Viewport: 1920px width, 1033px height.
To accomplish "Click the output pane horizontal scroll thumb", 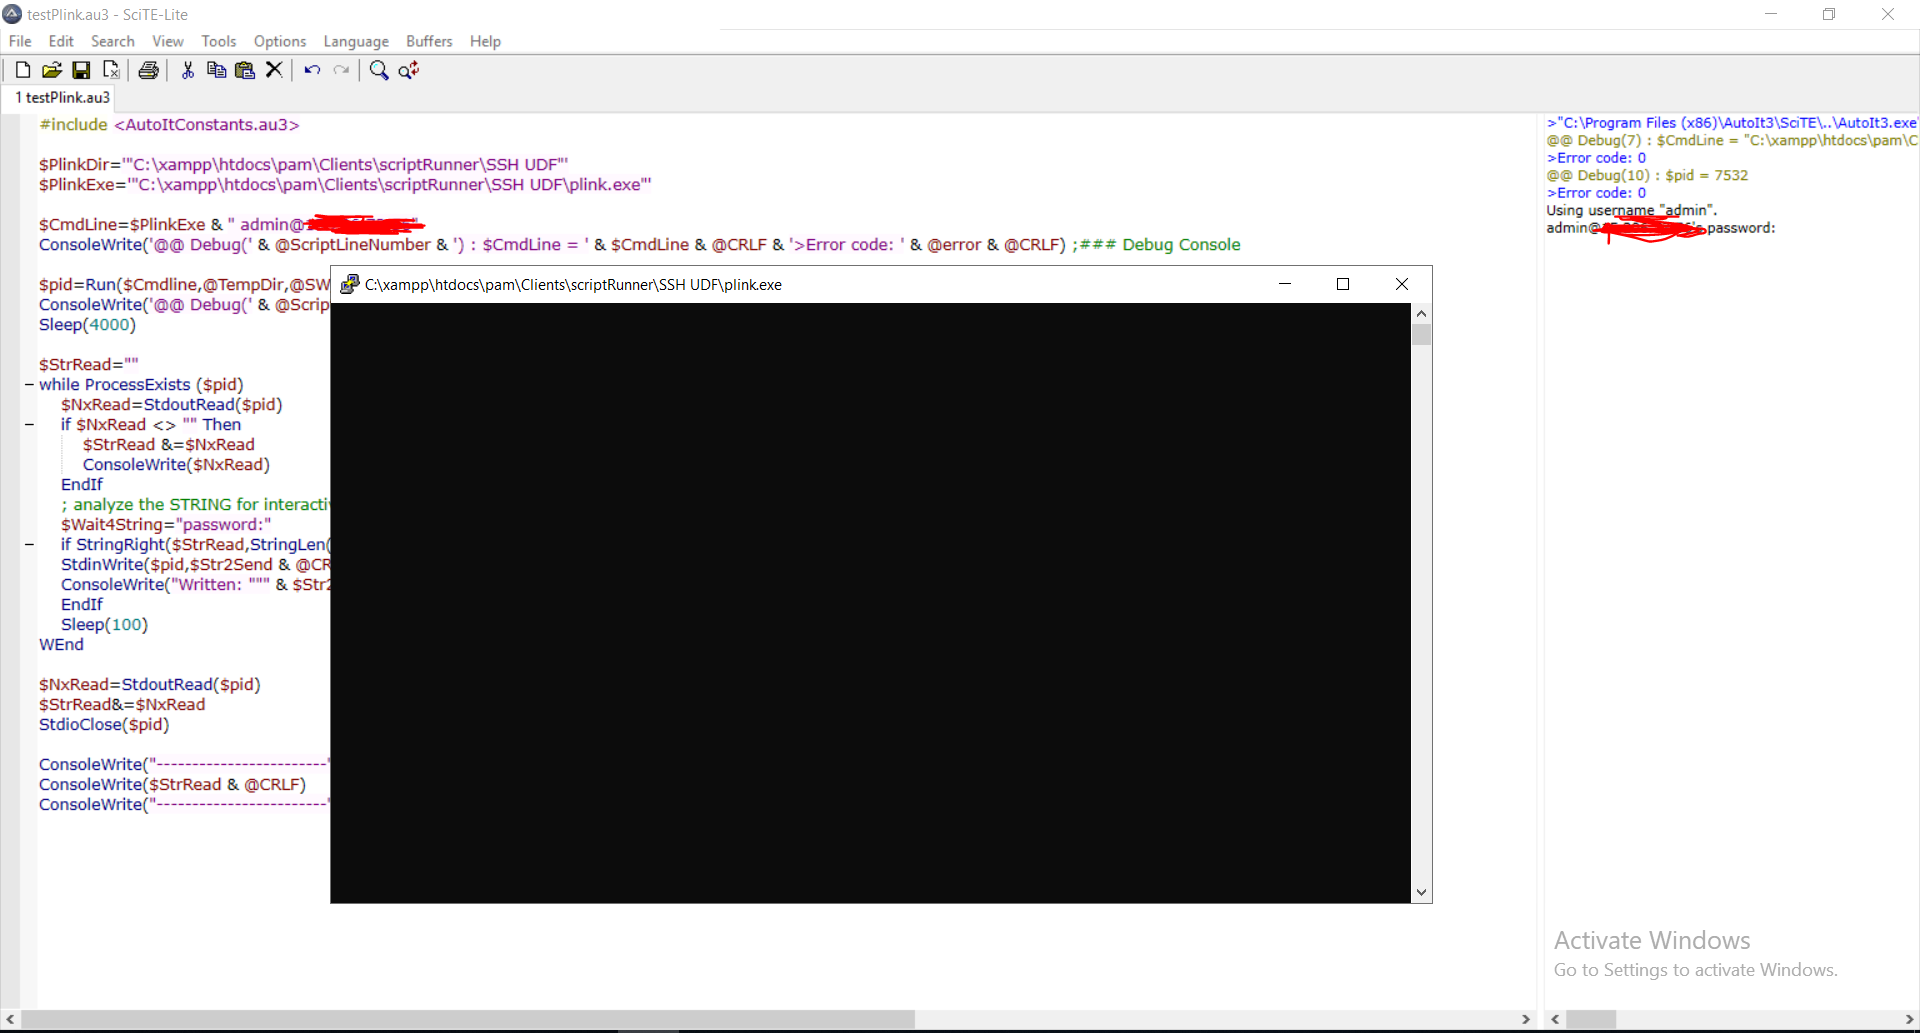I will [x=1591, y=1019].
